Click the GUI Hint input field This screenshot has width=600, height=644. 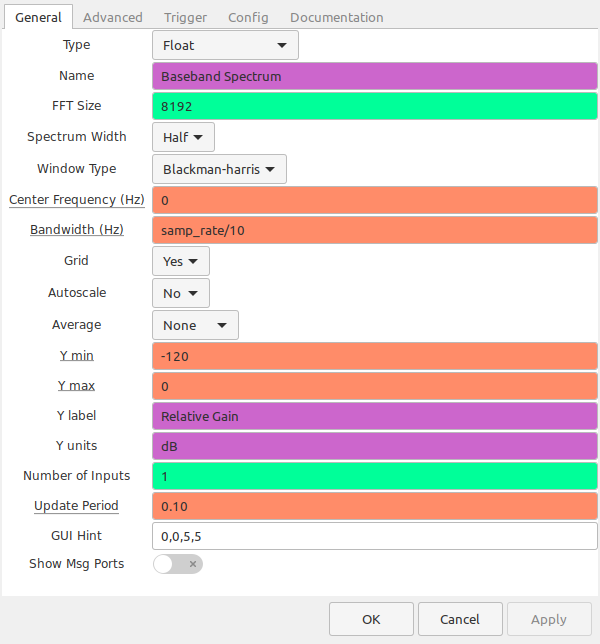click(x=375, y=536)
